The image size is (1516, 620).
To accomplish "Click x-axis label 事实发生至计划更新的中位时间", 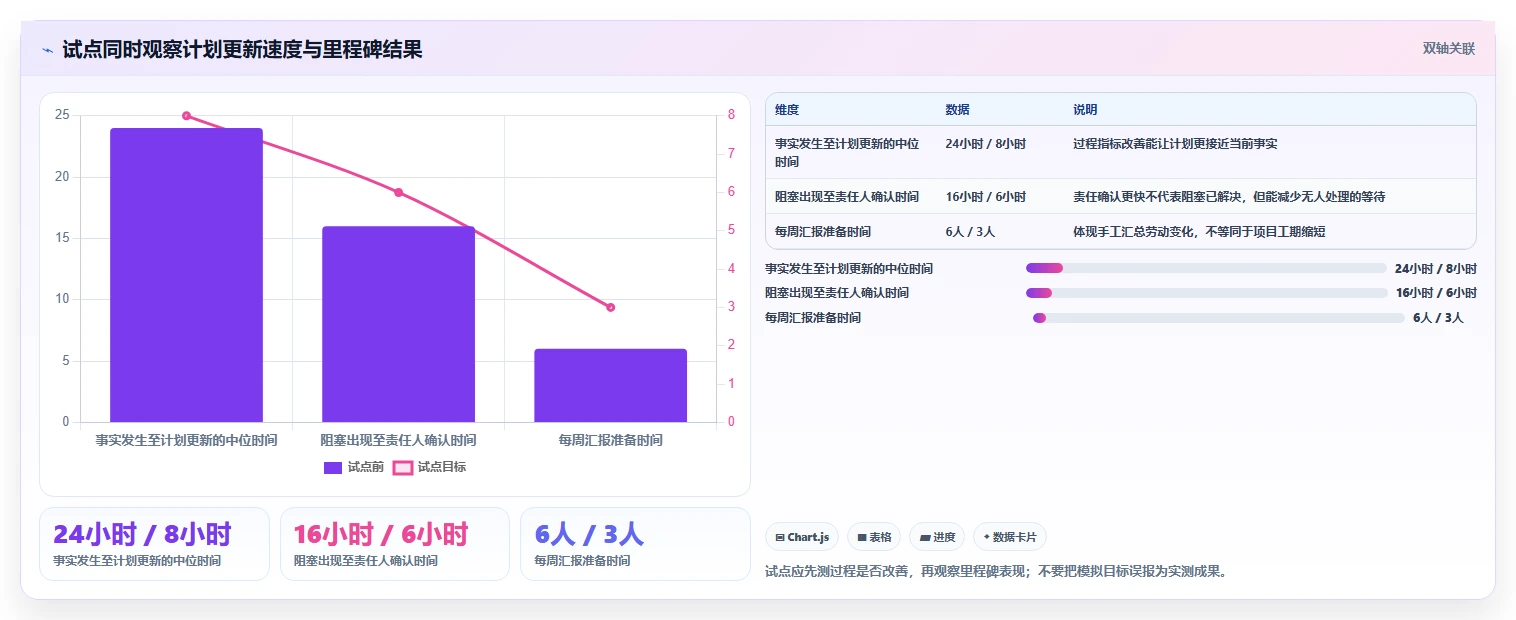I will 186,440.
